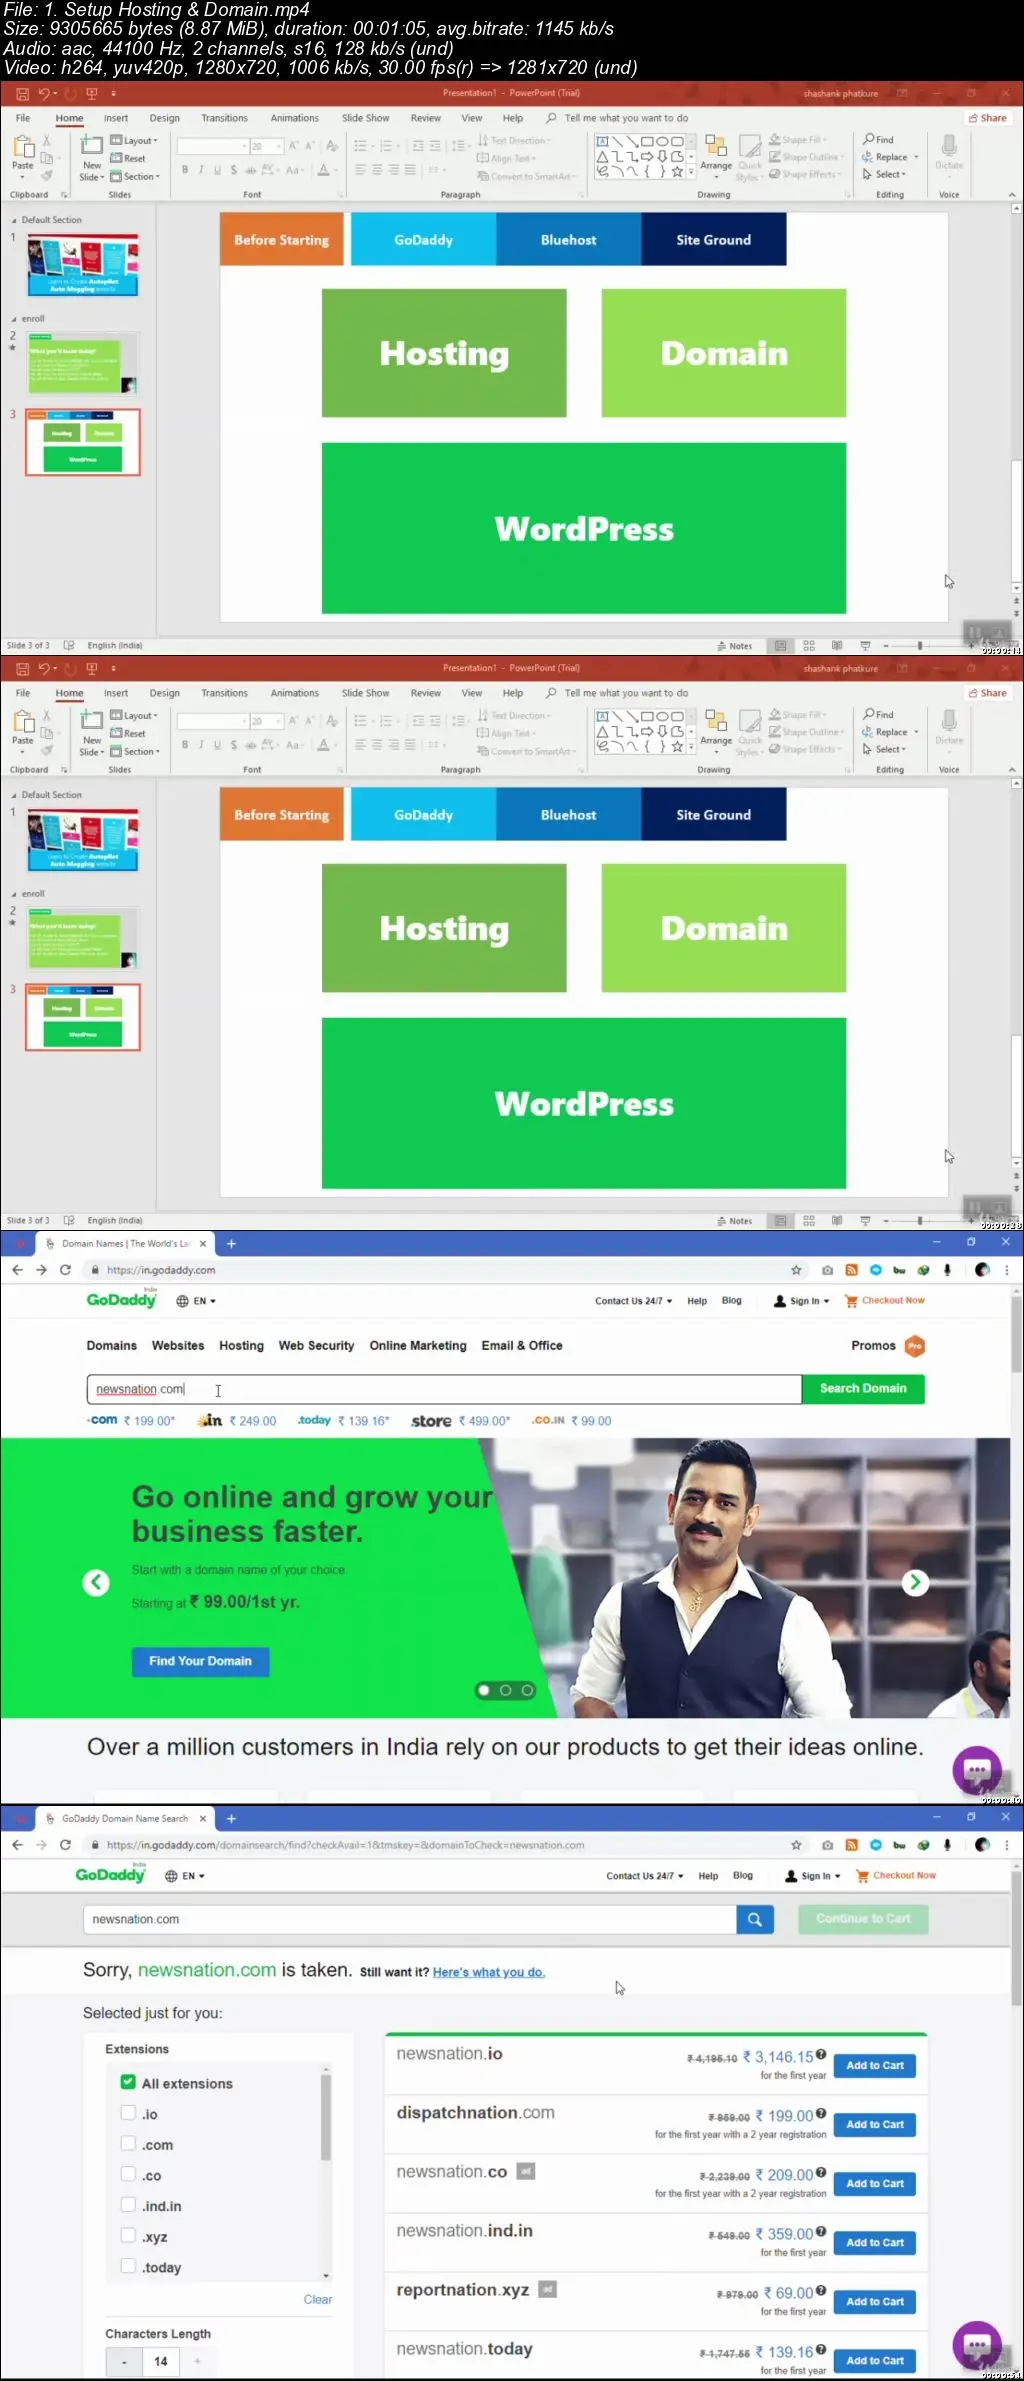Viewport: 1024px width, 2381px height.
Task: Click the Save icon in the top PowerPoint frame
Action: [22, 93]
